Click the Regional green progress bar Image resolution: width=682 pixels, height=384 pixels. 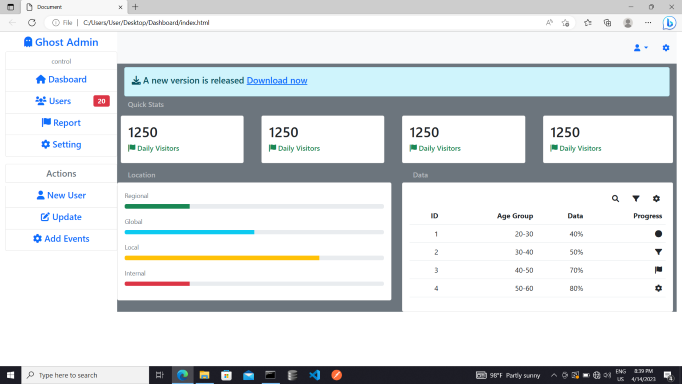click(x=157, y=206)
